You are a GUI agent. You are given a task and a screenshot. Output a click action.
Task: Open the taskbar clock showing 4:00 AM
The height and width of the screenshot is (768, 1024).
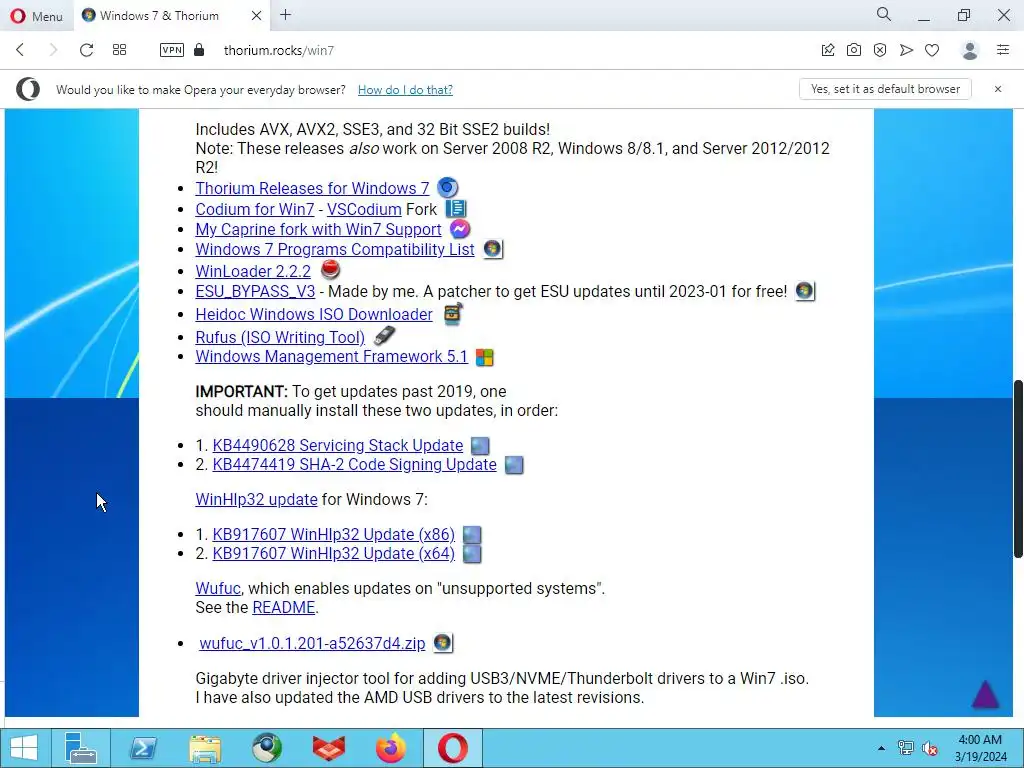(x=980, y=748)
